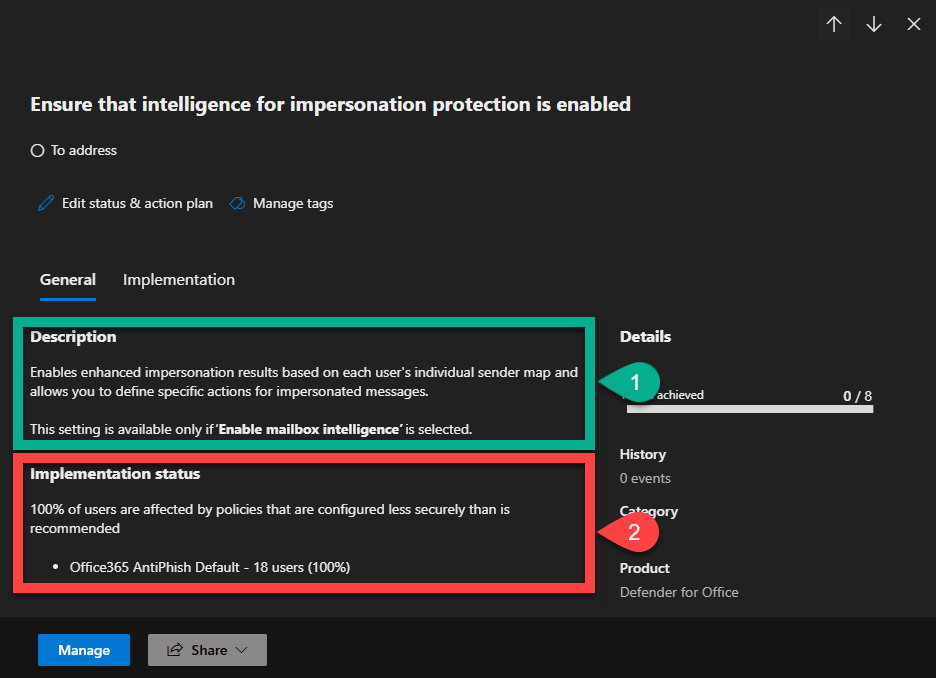Click the Implementation status heading
This screenshot has height=678, width=936.
[115, 474]
